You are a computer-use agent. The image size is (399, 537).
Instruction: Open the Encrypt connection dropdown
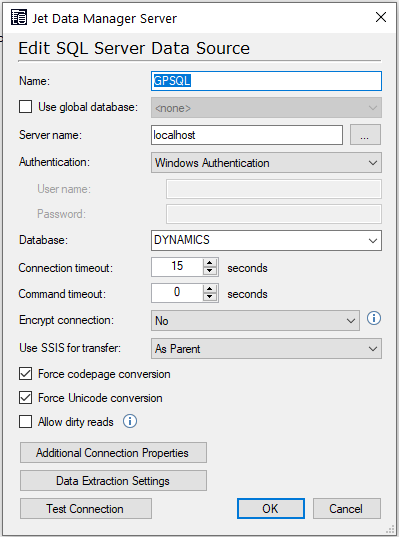(x=255, y=321)
